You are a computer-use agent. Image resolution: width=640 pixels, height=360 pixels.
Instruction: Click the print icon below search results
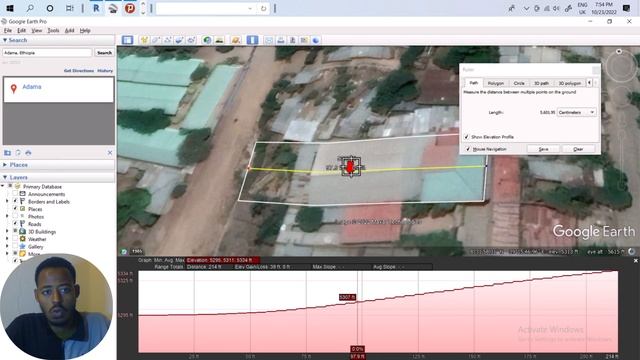(28, 153)
